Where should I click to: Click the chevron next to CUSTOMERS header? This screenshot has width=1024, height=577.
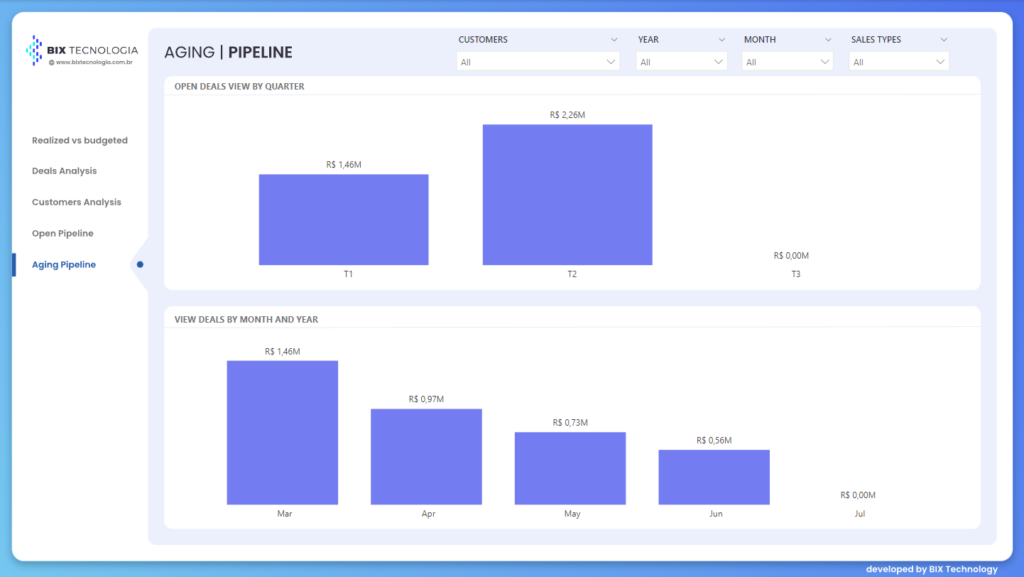click(613, 40)
